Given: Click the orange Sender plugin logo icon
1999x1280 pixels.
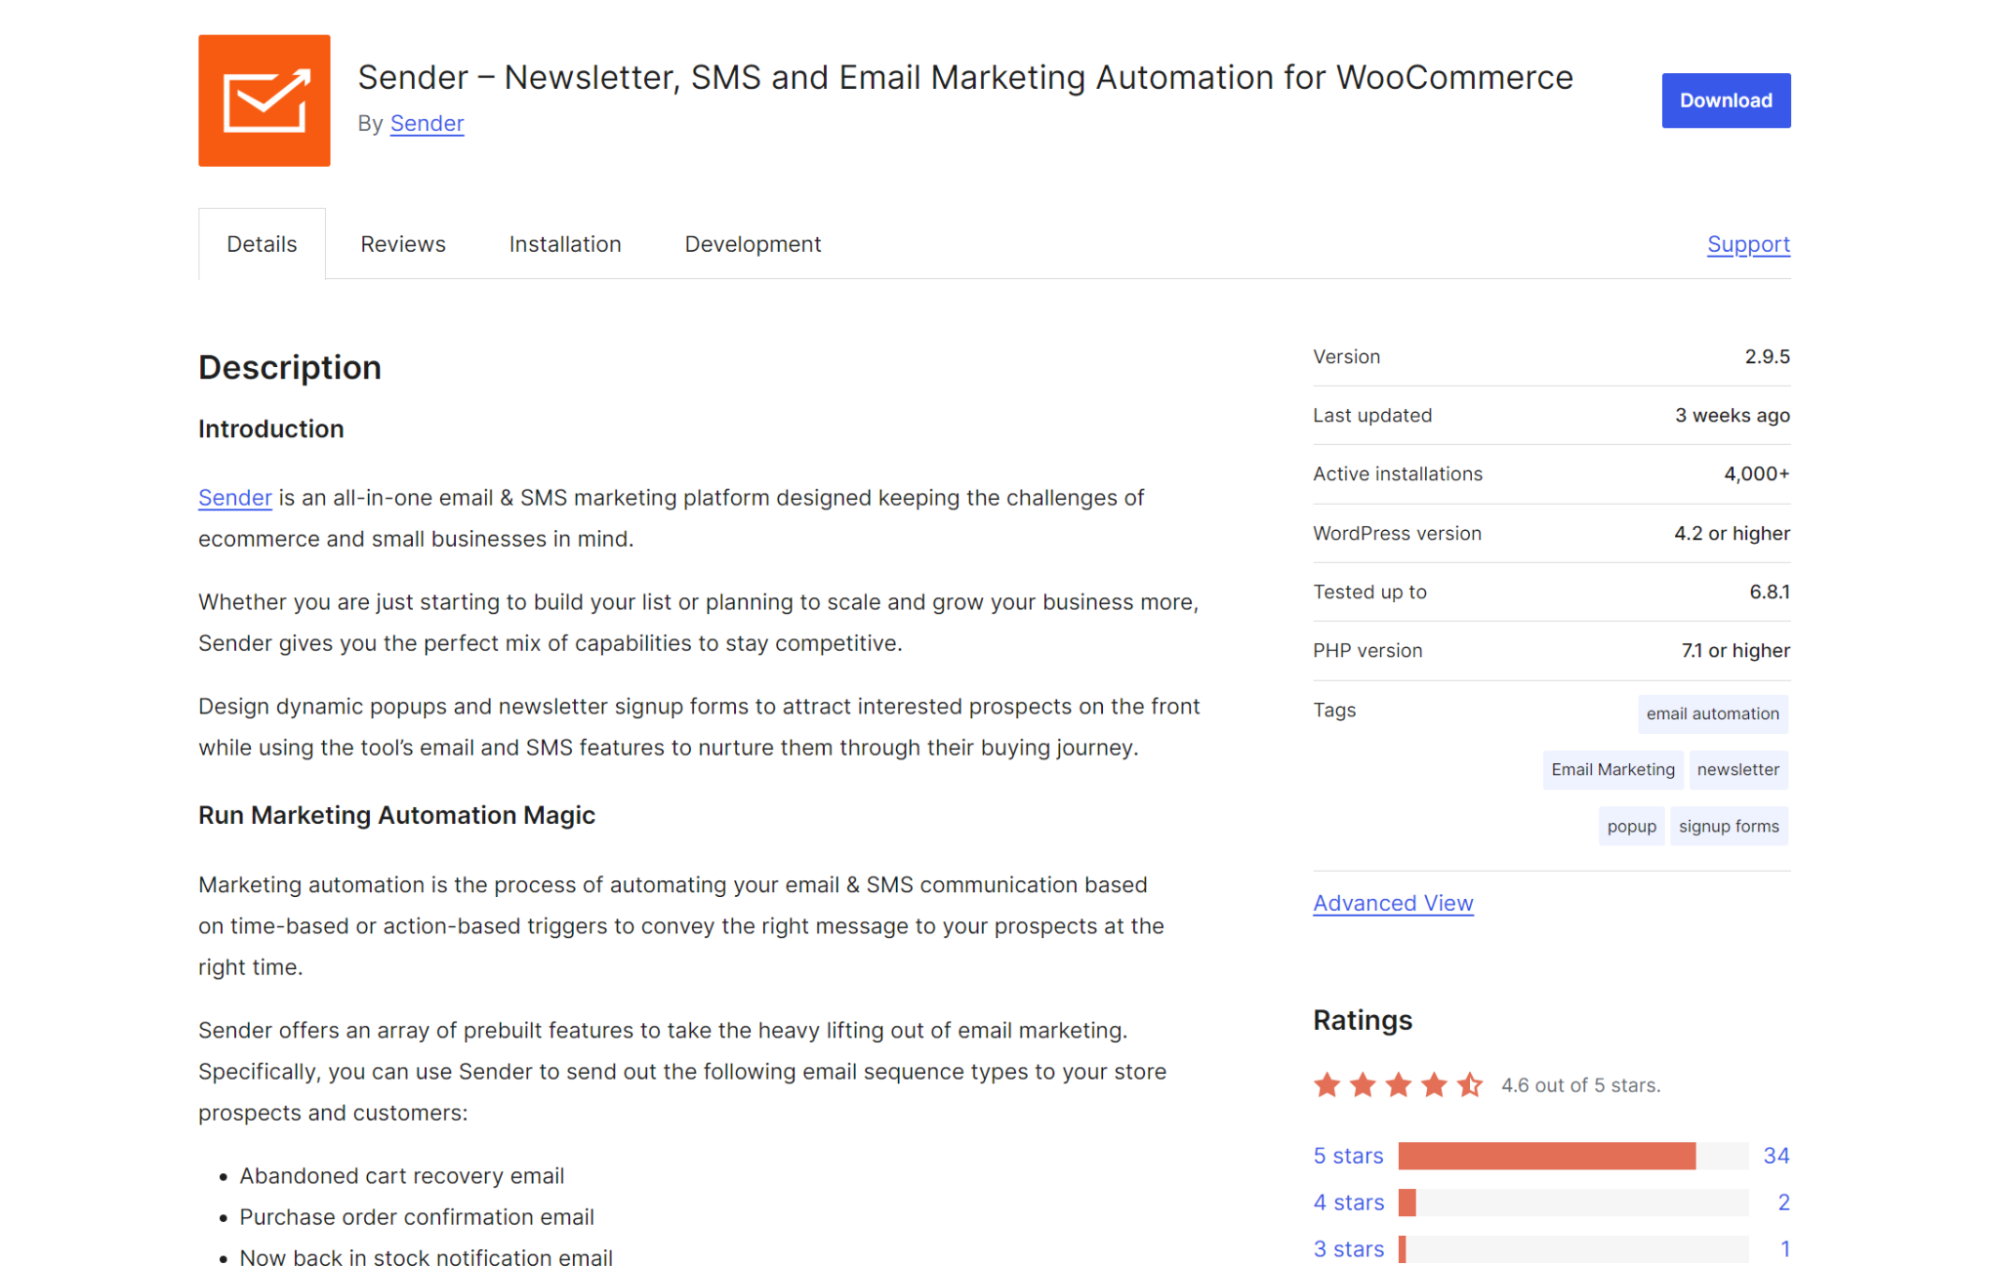Looking at the screenshot, I should [x=264, y=101].
